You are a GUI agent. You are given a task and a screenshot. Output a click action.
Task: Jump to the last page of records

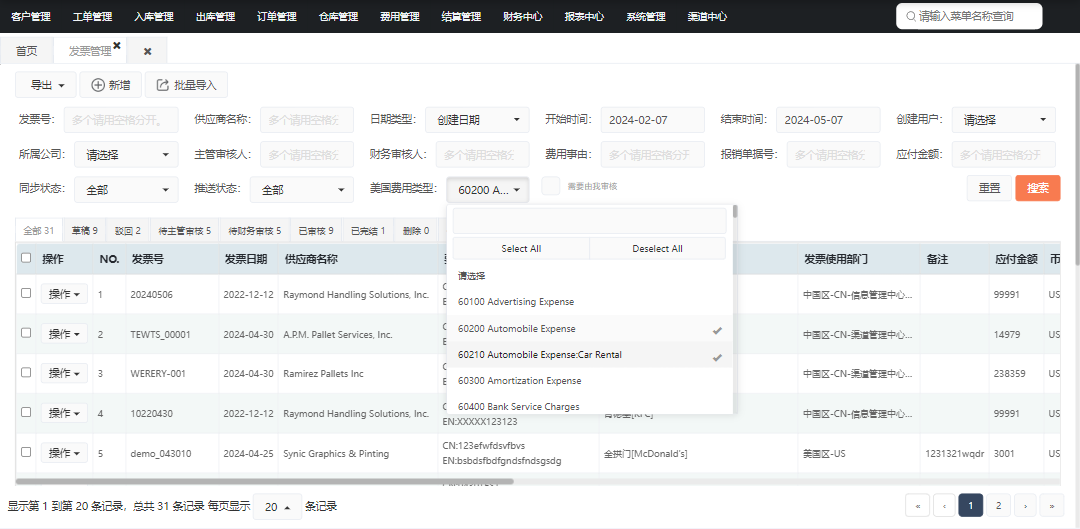(x=1052, y=506)
